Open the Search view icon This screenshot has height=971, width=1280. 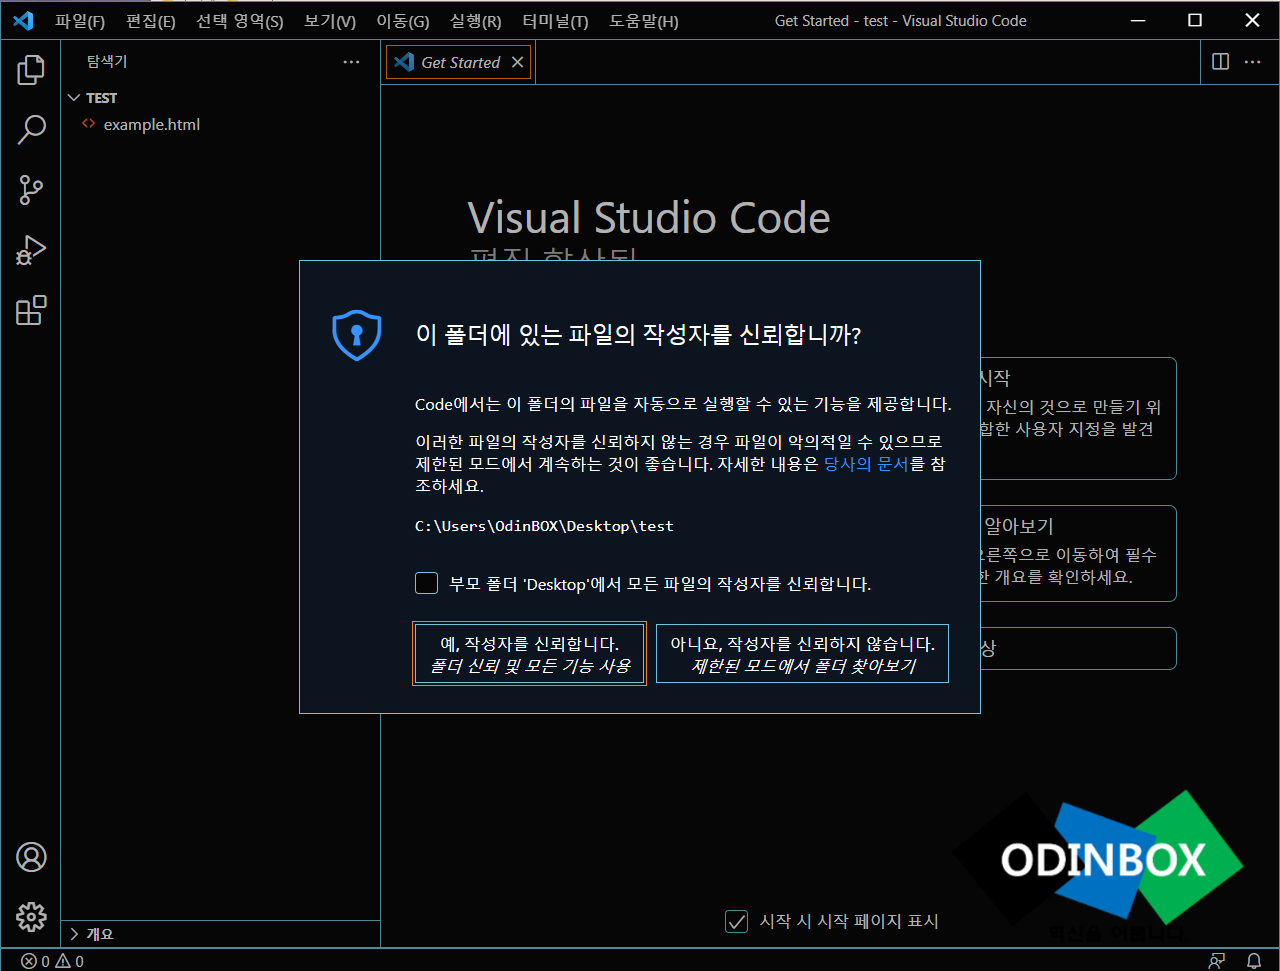(31, 130)
